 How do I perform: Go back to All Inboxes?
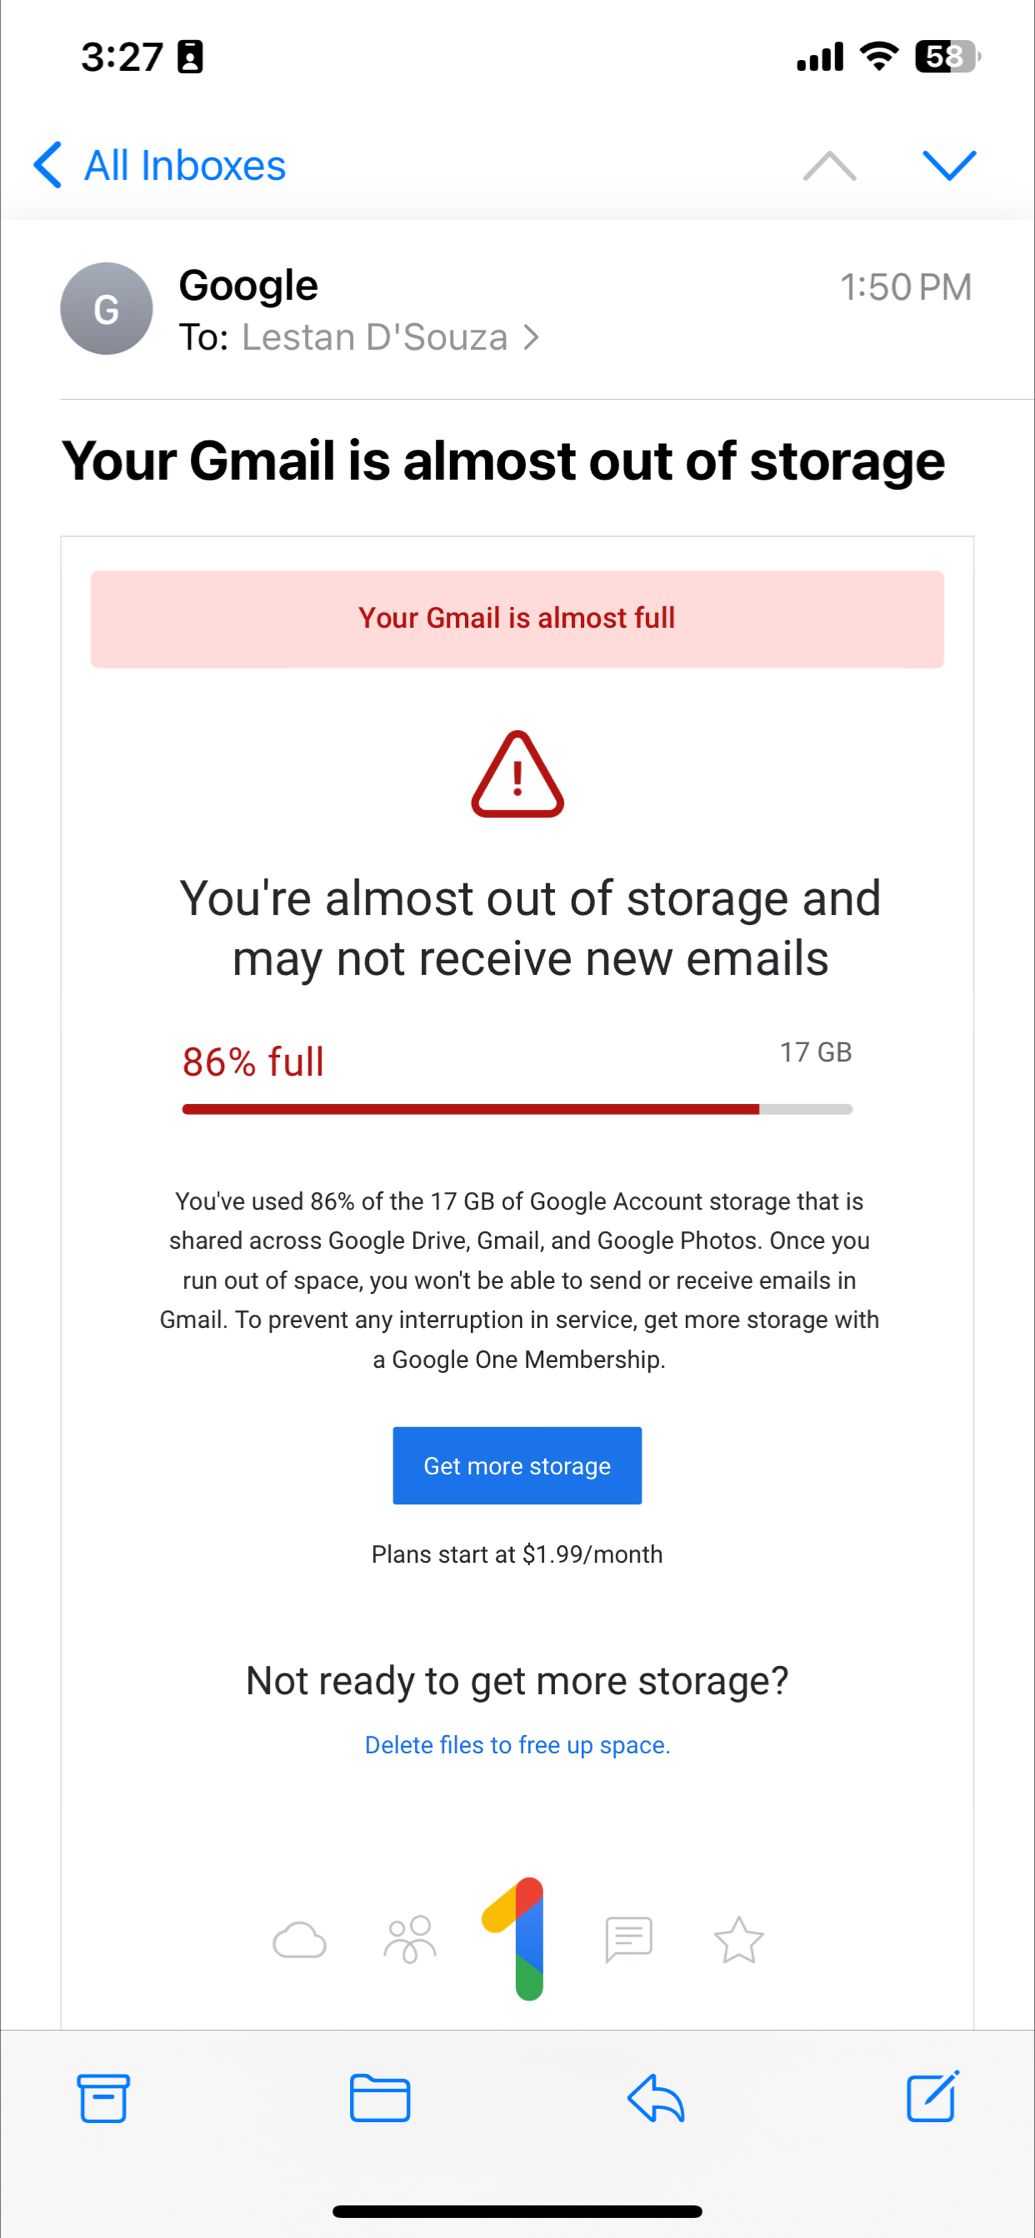[x=160, y=166]
